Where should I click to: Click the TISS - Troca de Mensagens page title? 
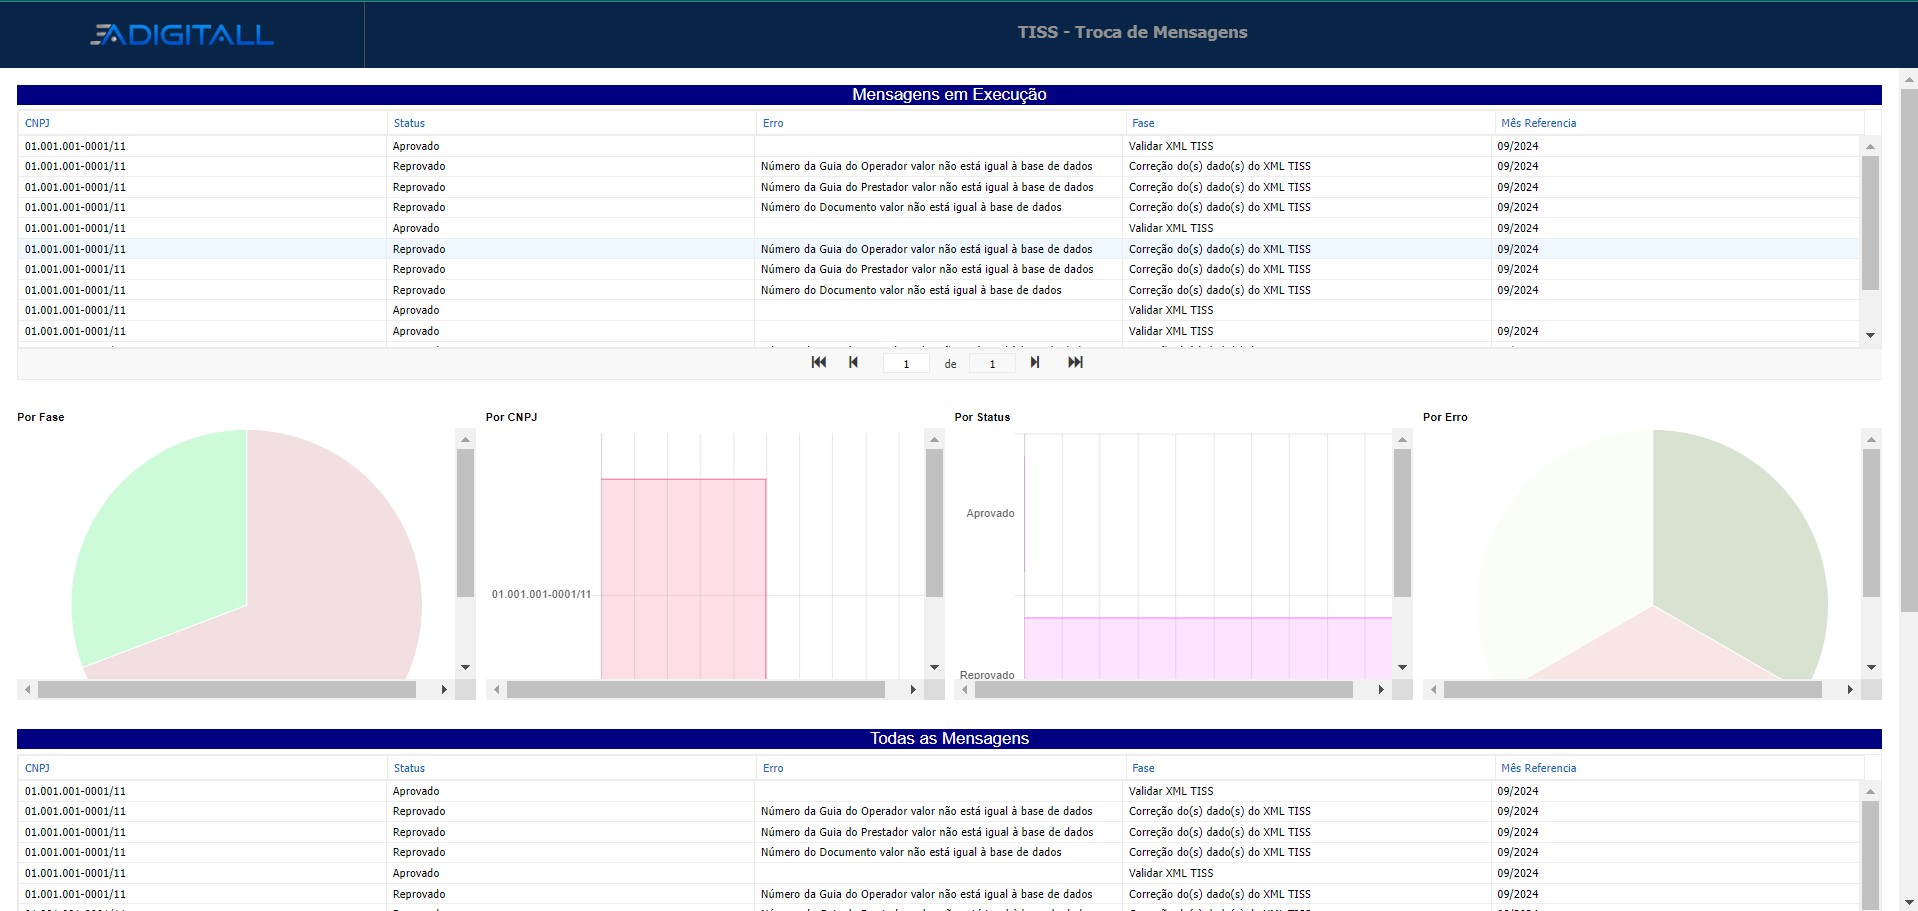pyautogui.click(x=1132, y=32)
